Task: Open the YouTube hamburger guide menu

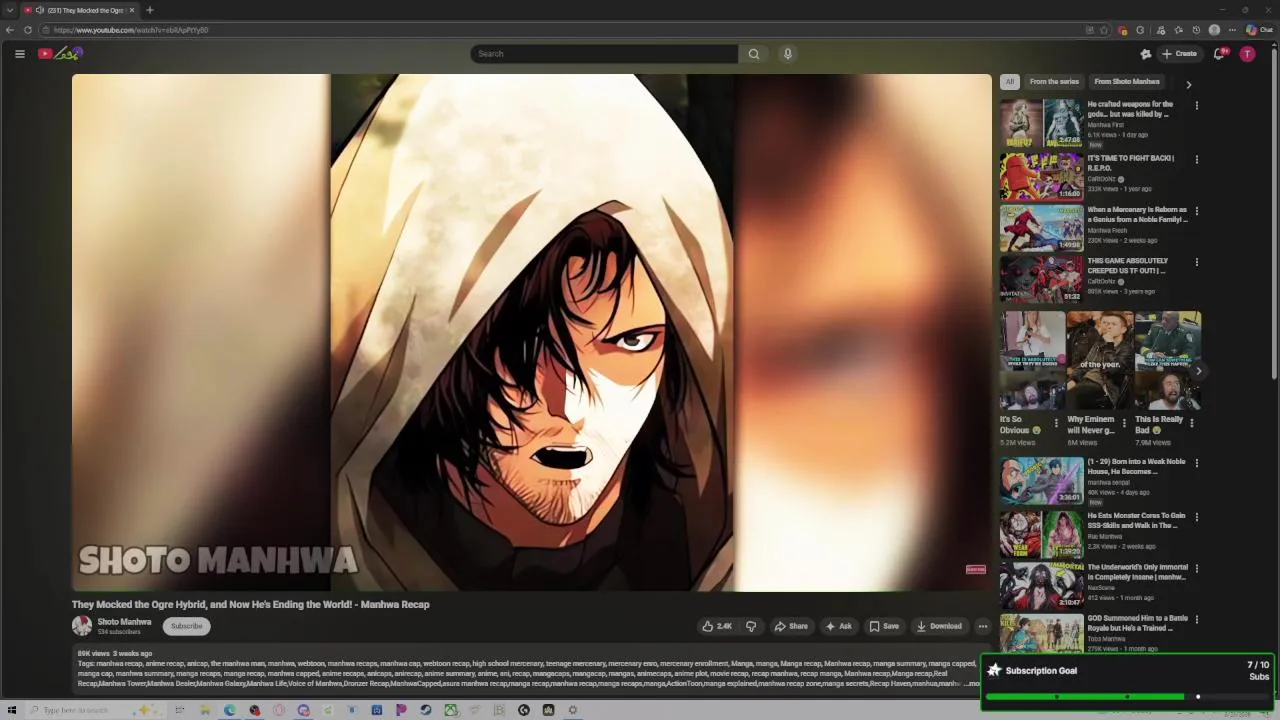Action: tap(19, 54)
